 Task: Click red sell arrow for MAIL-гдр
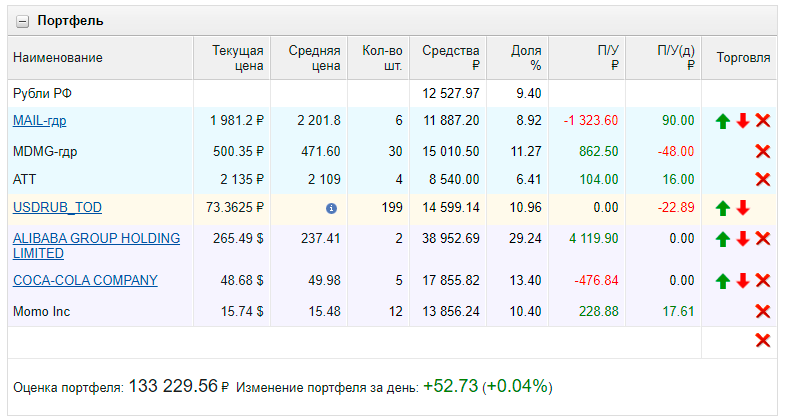coord(743,121)
